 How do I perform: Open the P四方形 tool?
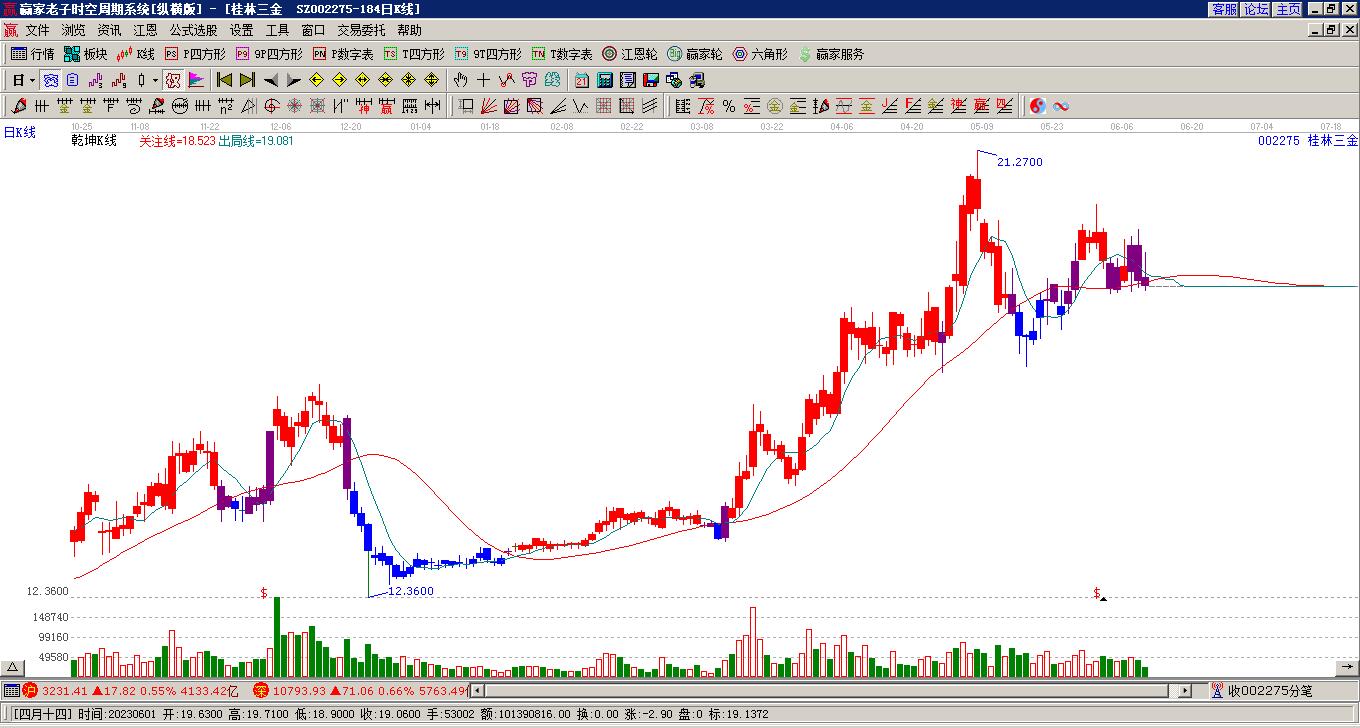[x=195, y=54]
